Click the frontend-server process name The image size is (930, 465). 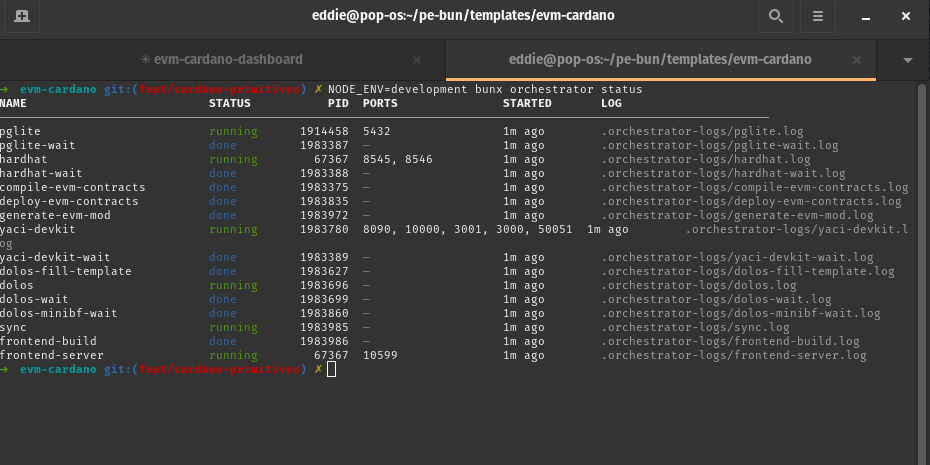tap(52, 356)
